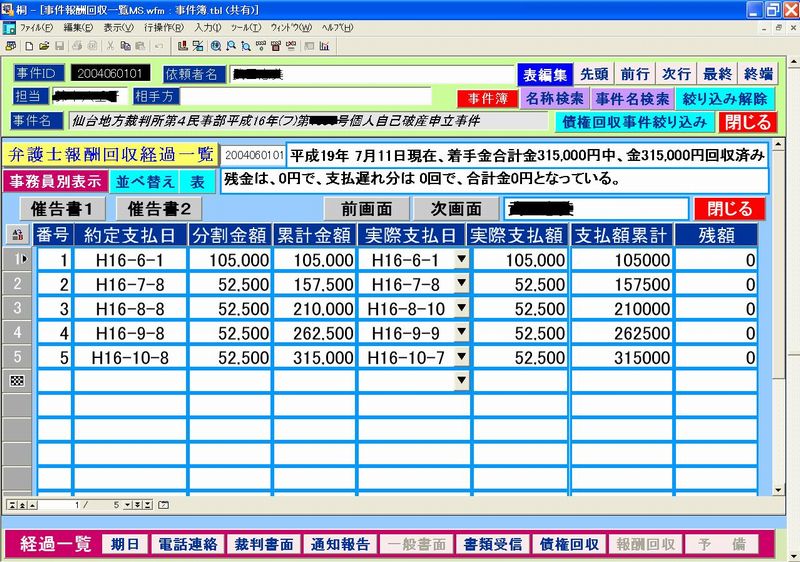Click the Copy icon in the toolbar

[123, 46]
